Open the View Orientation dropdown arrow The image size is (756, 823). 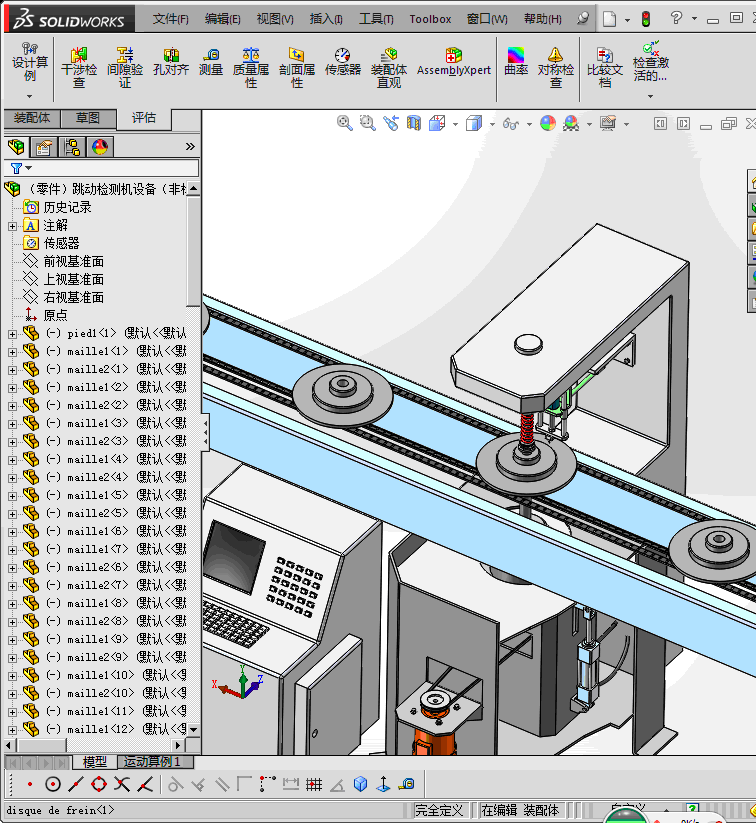pyautogui.click(x=455, y=124)
